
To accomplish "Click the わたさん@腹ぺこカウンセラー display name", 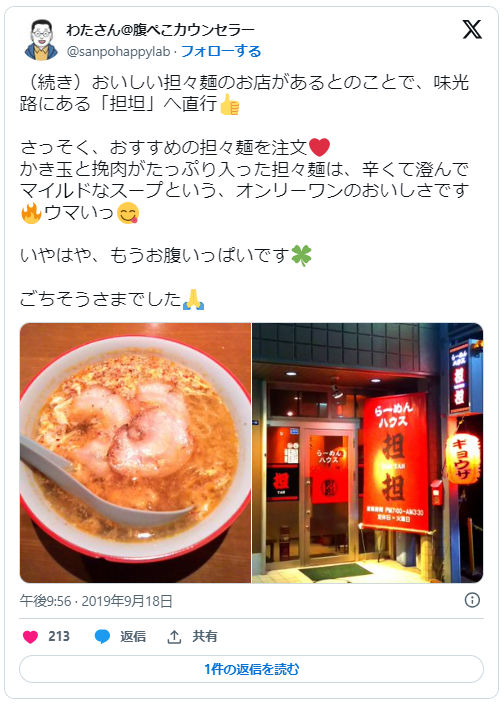I will 160,30.
